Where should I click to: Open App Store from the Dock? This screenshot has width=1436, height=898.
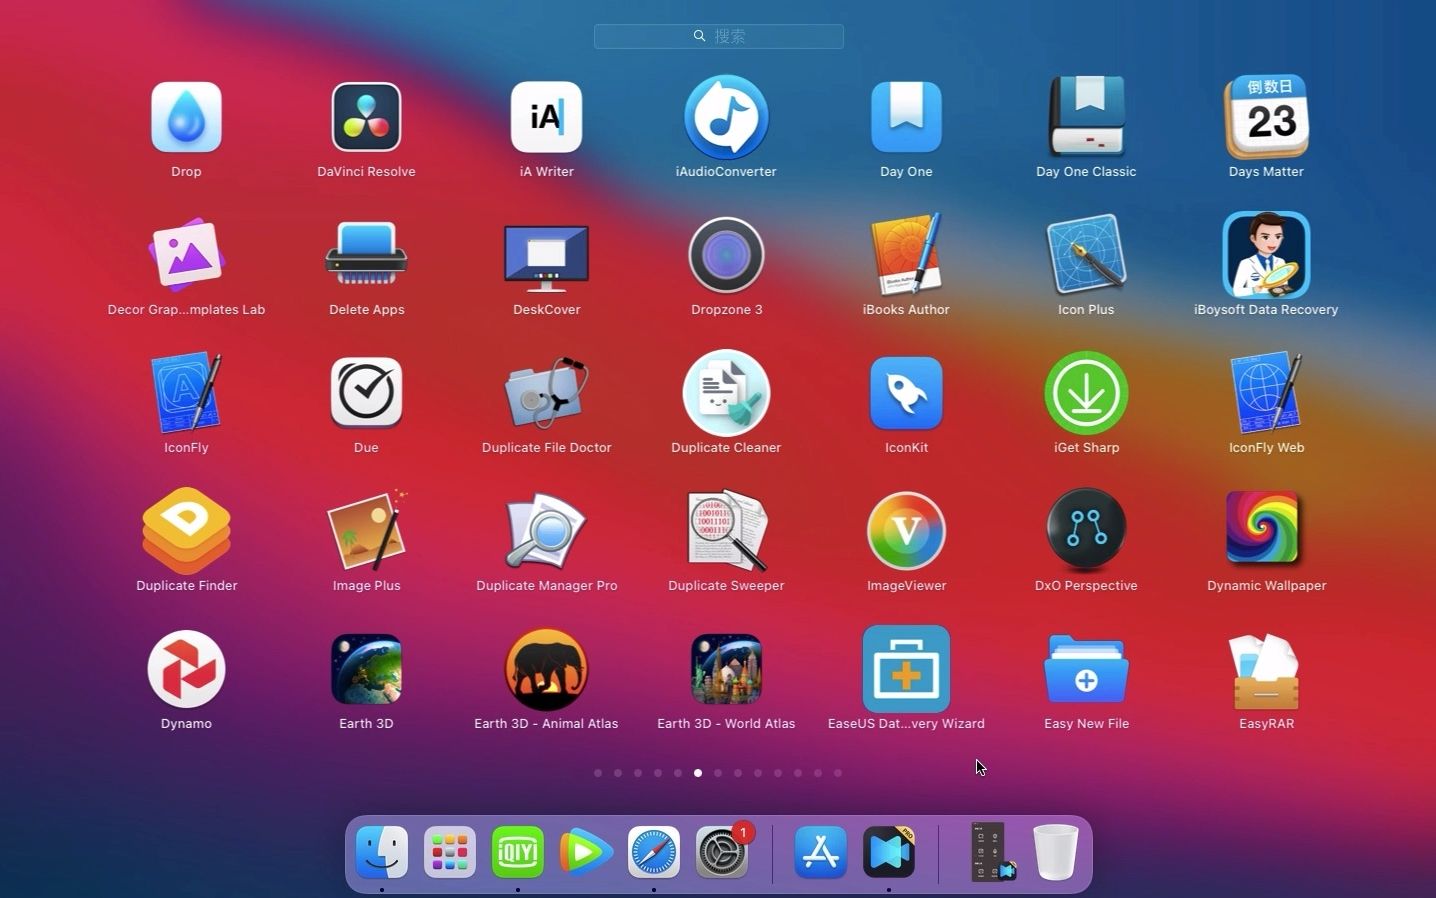(821, 852)
